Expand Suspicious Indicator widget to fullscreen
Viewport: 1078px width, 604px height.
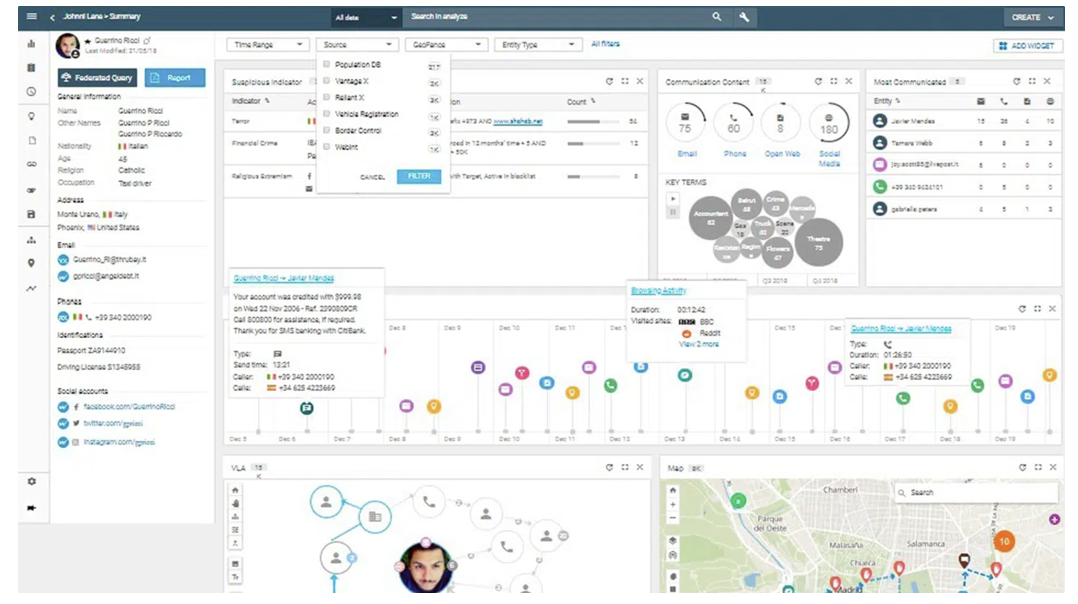click(x=625, y=81)
